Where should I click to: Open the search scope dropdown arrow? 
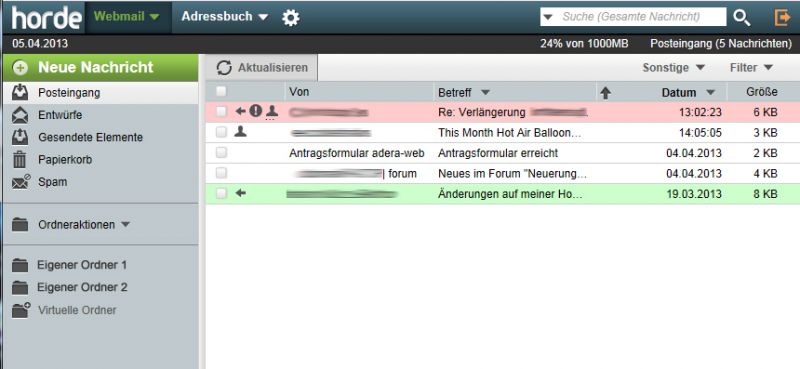coord(548,17)
